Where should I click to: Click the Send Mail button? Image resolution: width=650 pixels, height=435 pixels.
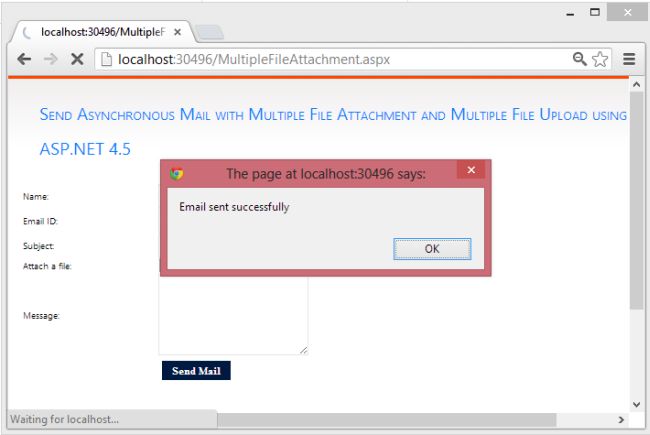pos(196,370)
